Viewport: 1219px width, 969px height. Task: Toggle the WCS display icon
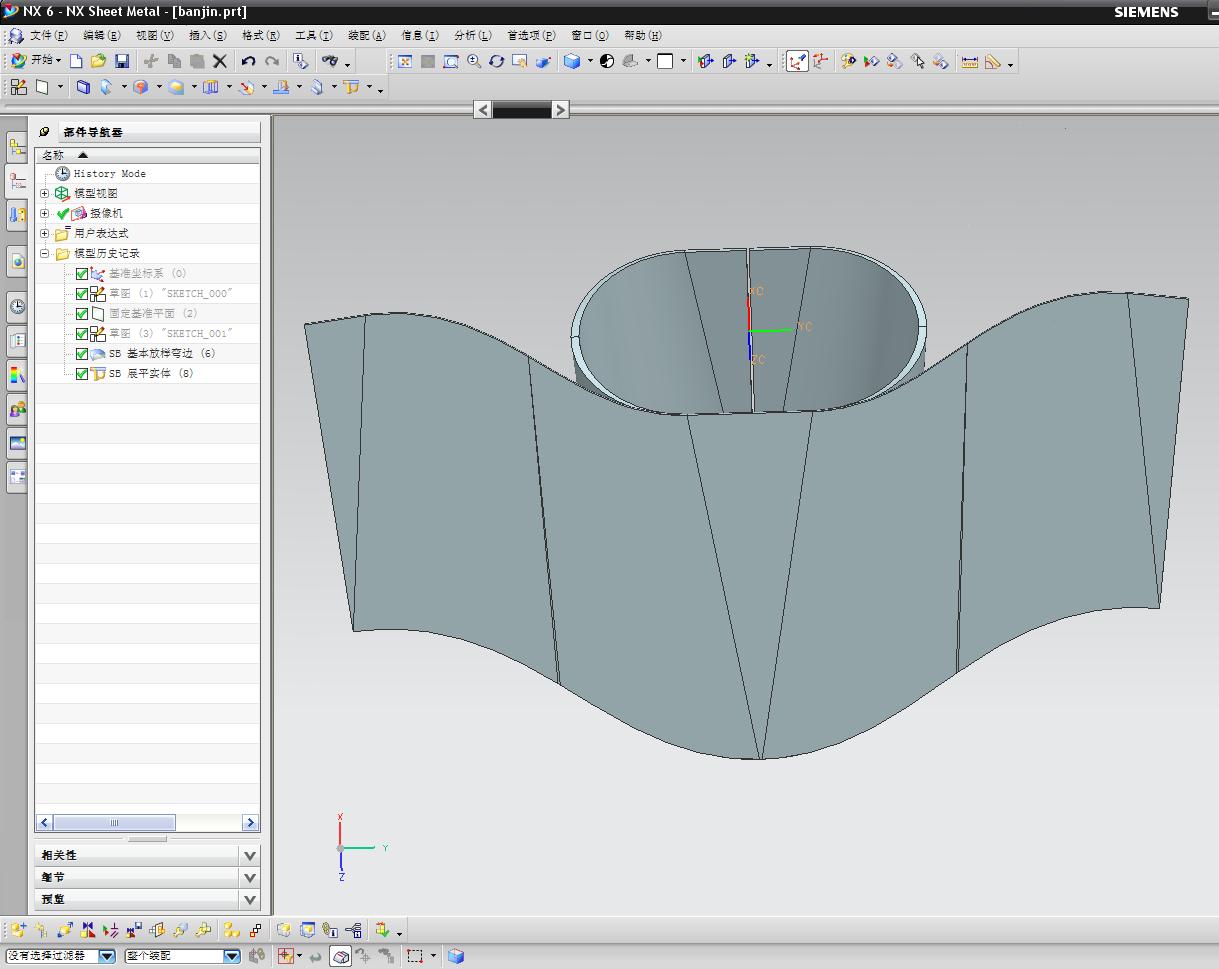796,61
